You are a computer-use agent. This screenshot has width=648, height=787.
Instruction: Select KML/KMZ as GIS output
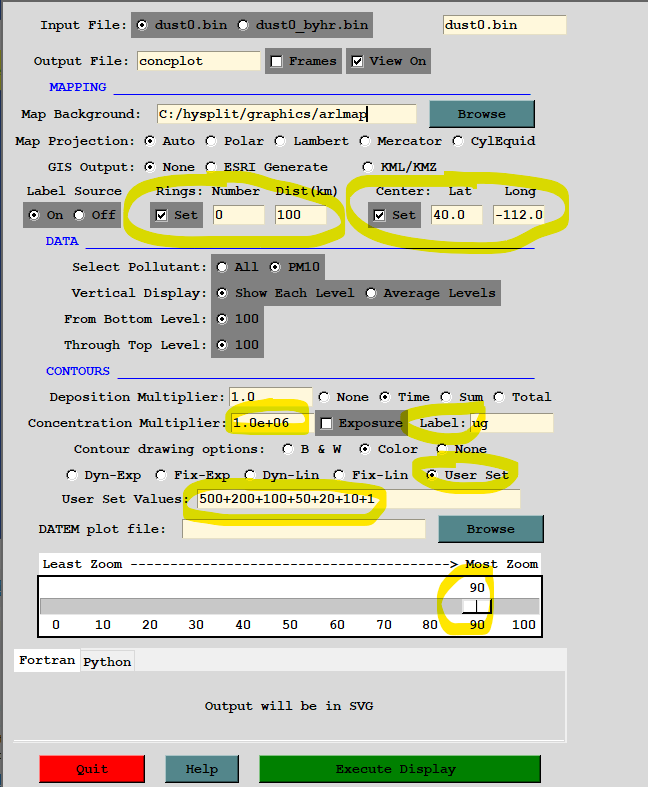(369, 167)
